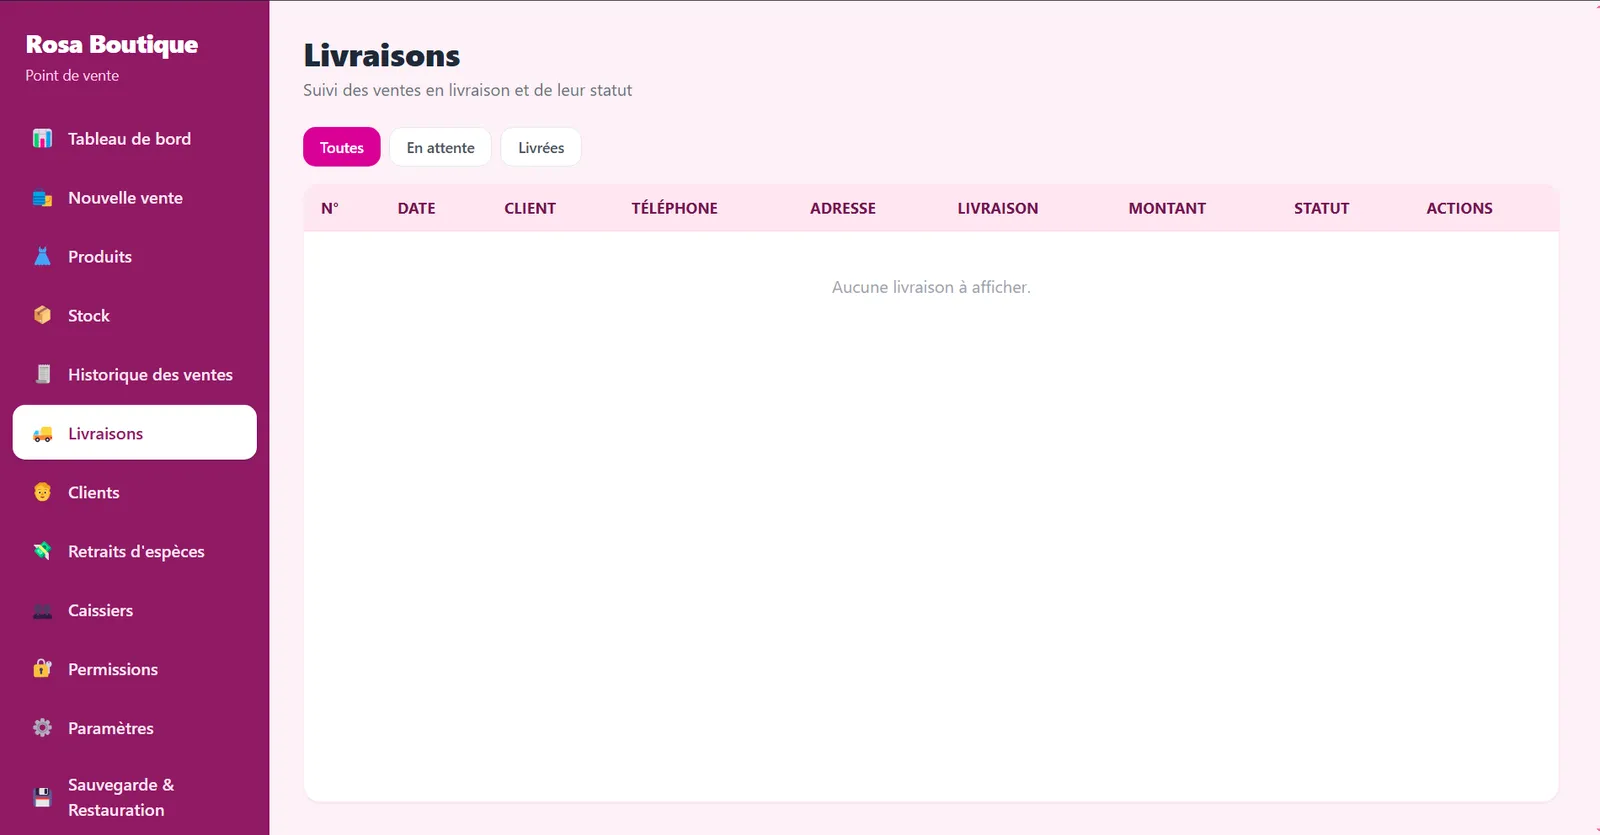1600x835 pixels.
Task: Click the Livraisons page heading
Action: pyautogui.click(x=382, y=56)
